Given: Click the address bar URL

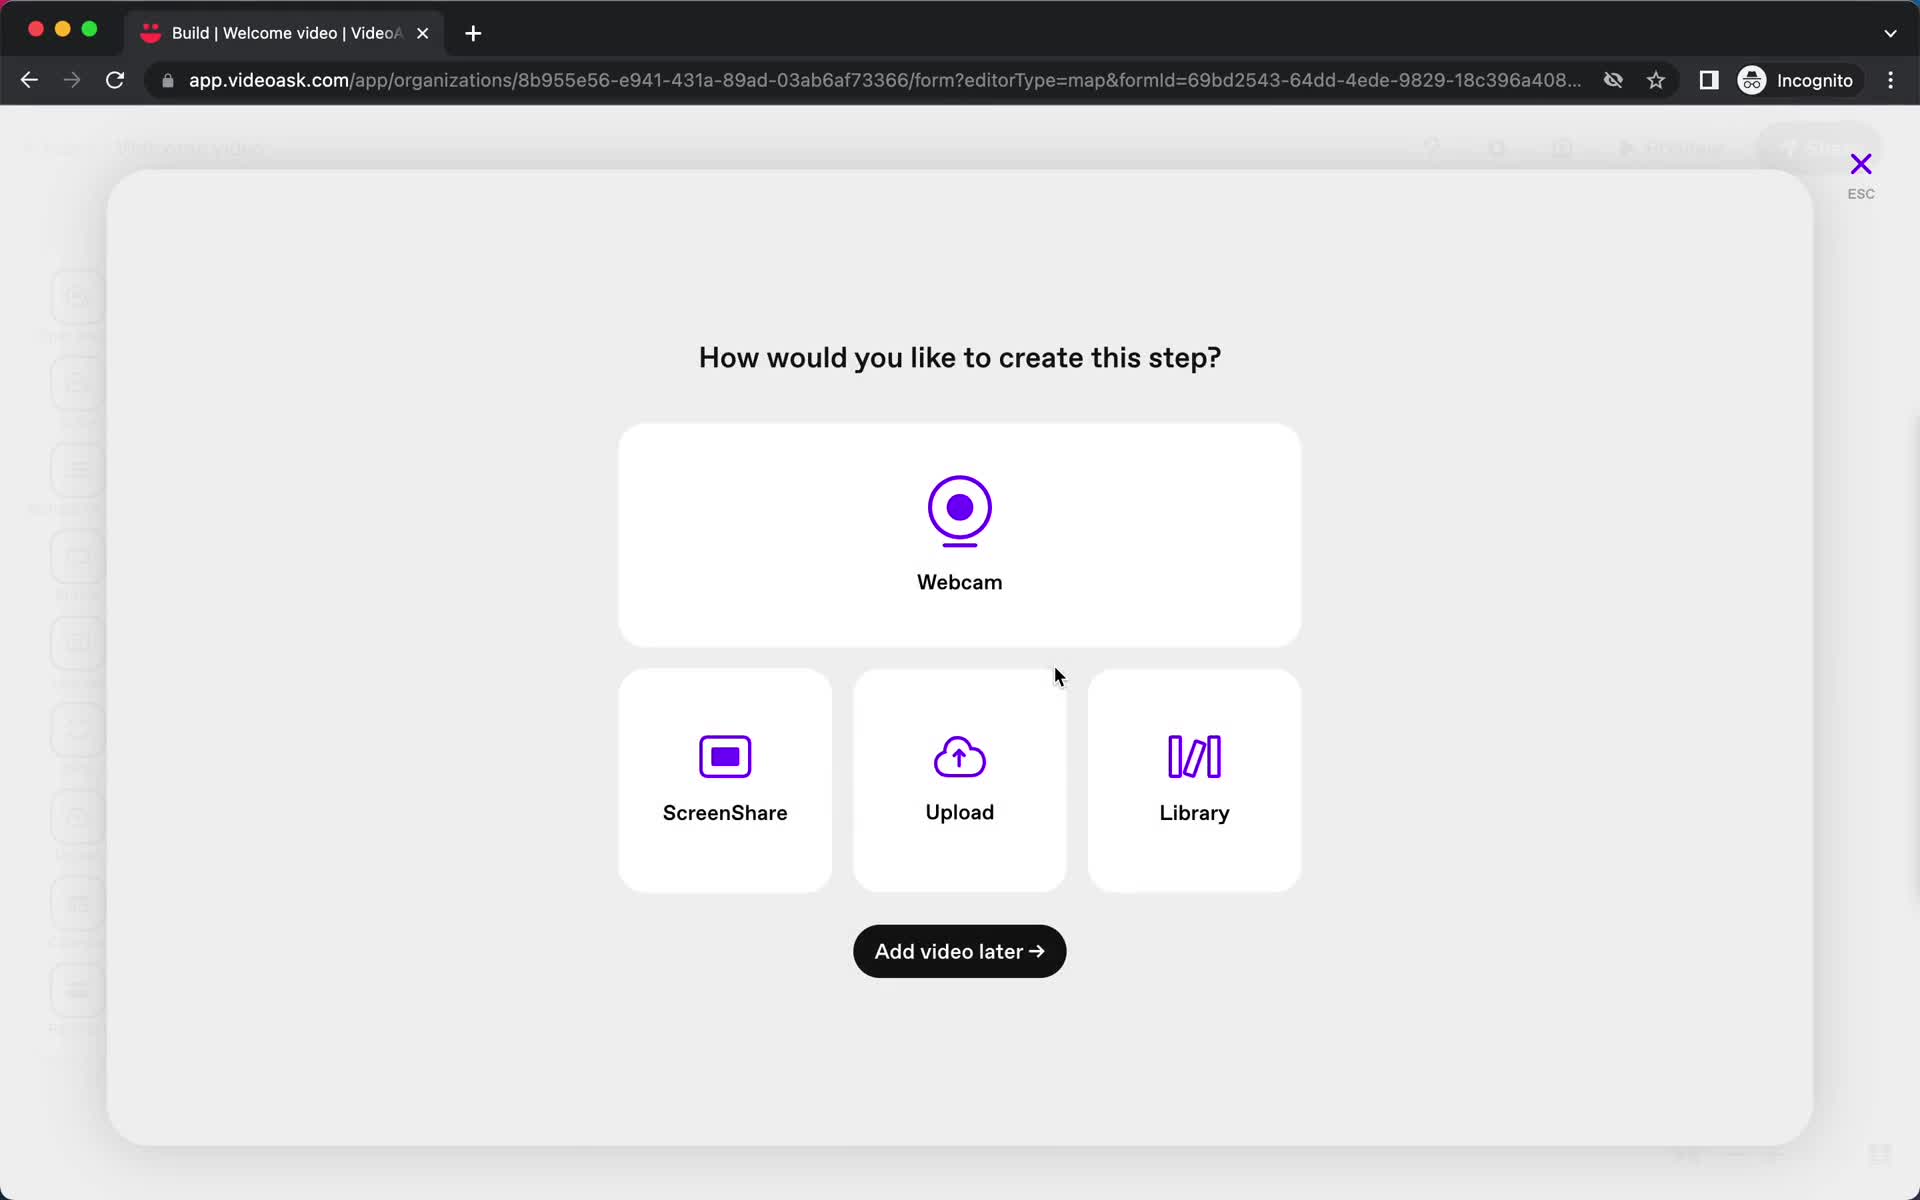Looking at the screenshot, I should (x=885, y=80).
